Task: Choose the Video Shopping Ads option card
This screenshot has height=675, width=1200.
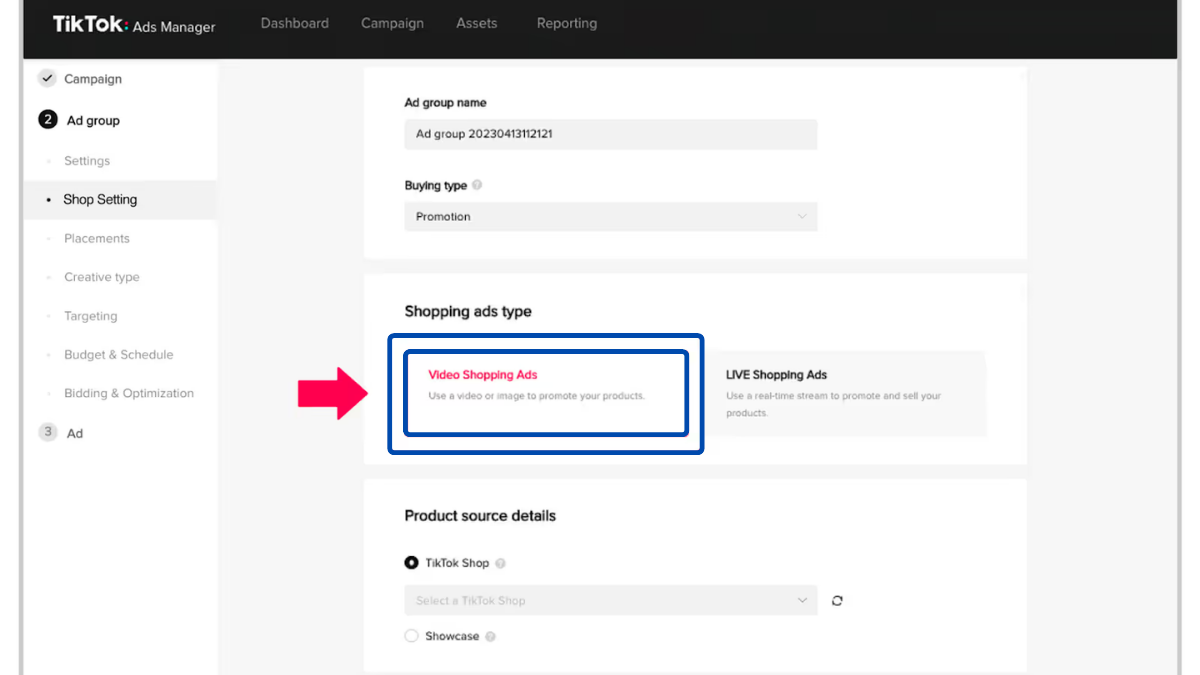Action: click(546, 392)
